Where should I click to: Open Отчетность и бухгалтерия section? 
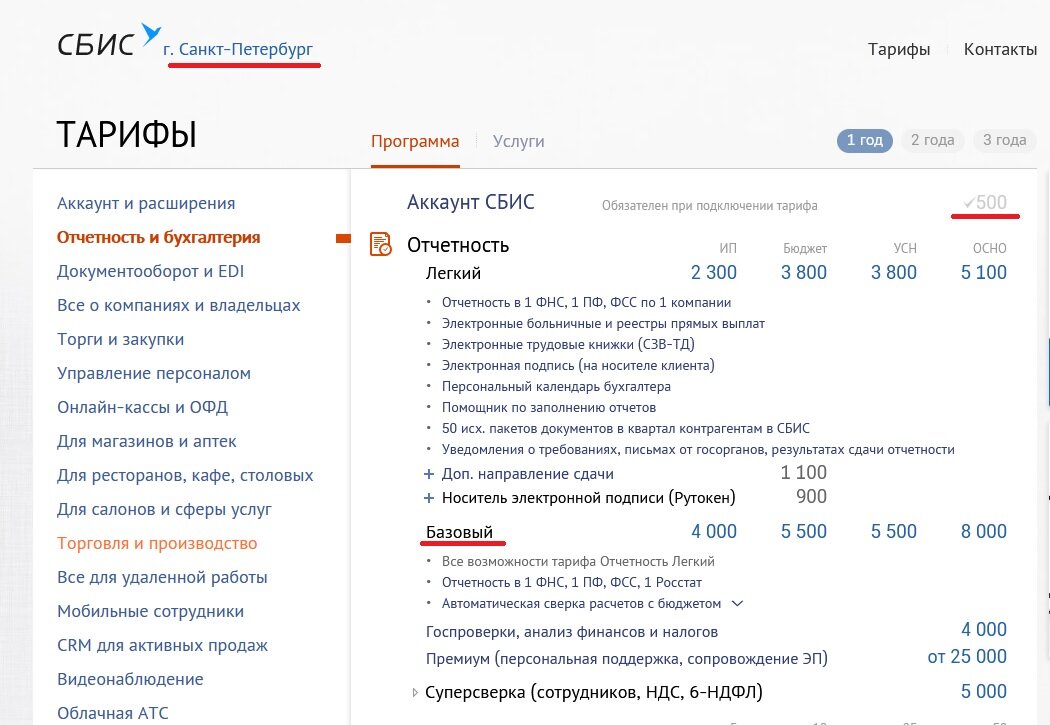[x=159, y=238]
